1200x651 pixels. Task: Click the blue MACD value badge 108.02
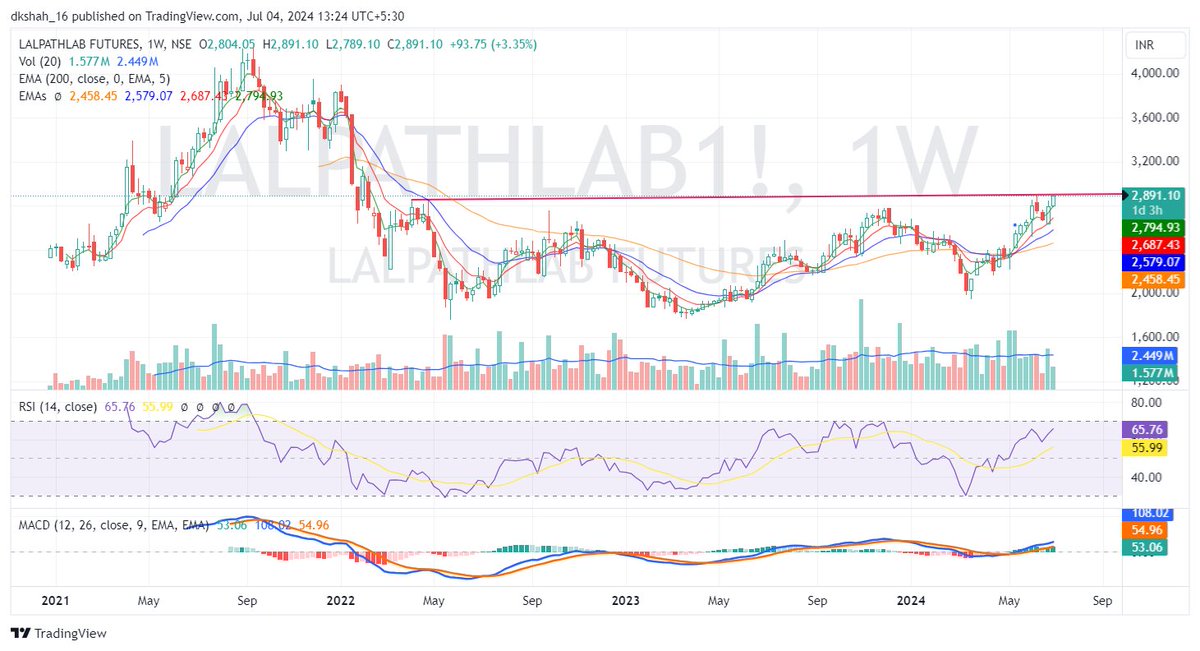pos(1152,512)
